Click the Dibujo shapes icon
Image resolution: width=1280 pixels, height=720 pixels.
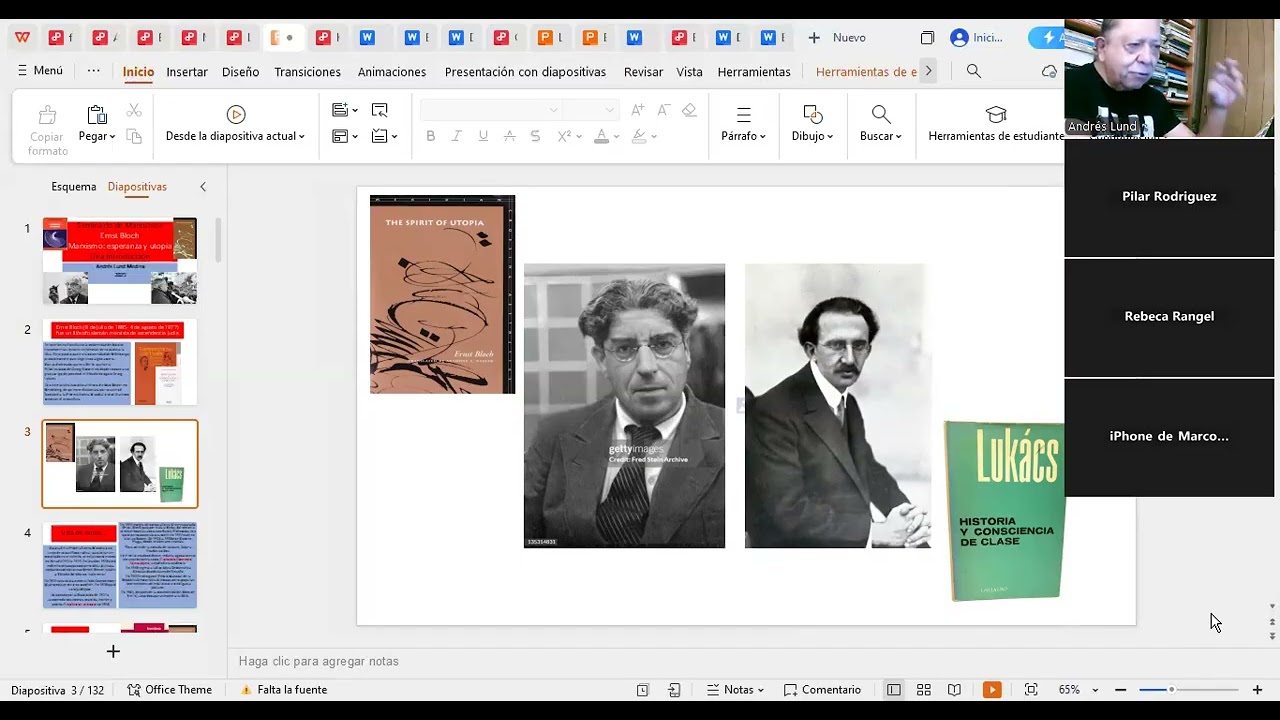[813, 114]
